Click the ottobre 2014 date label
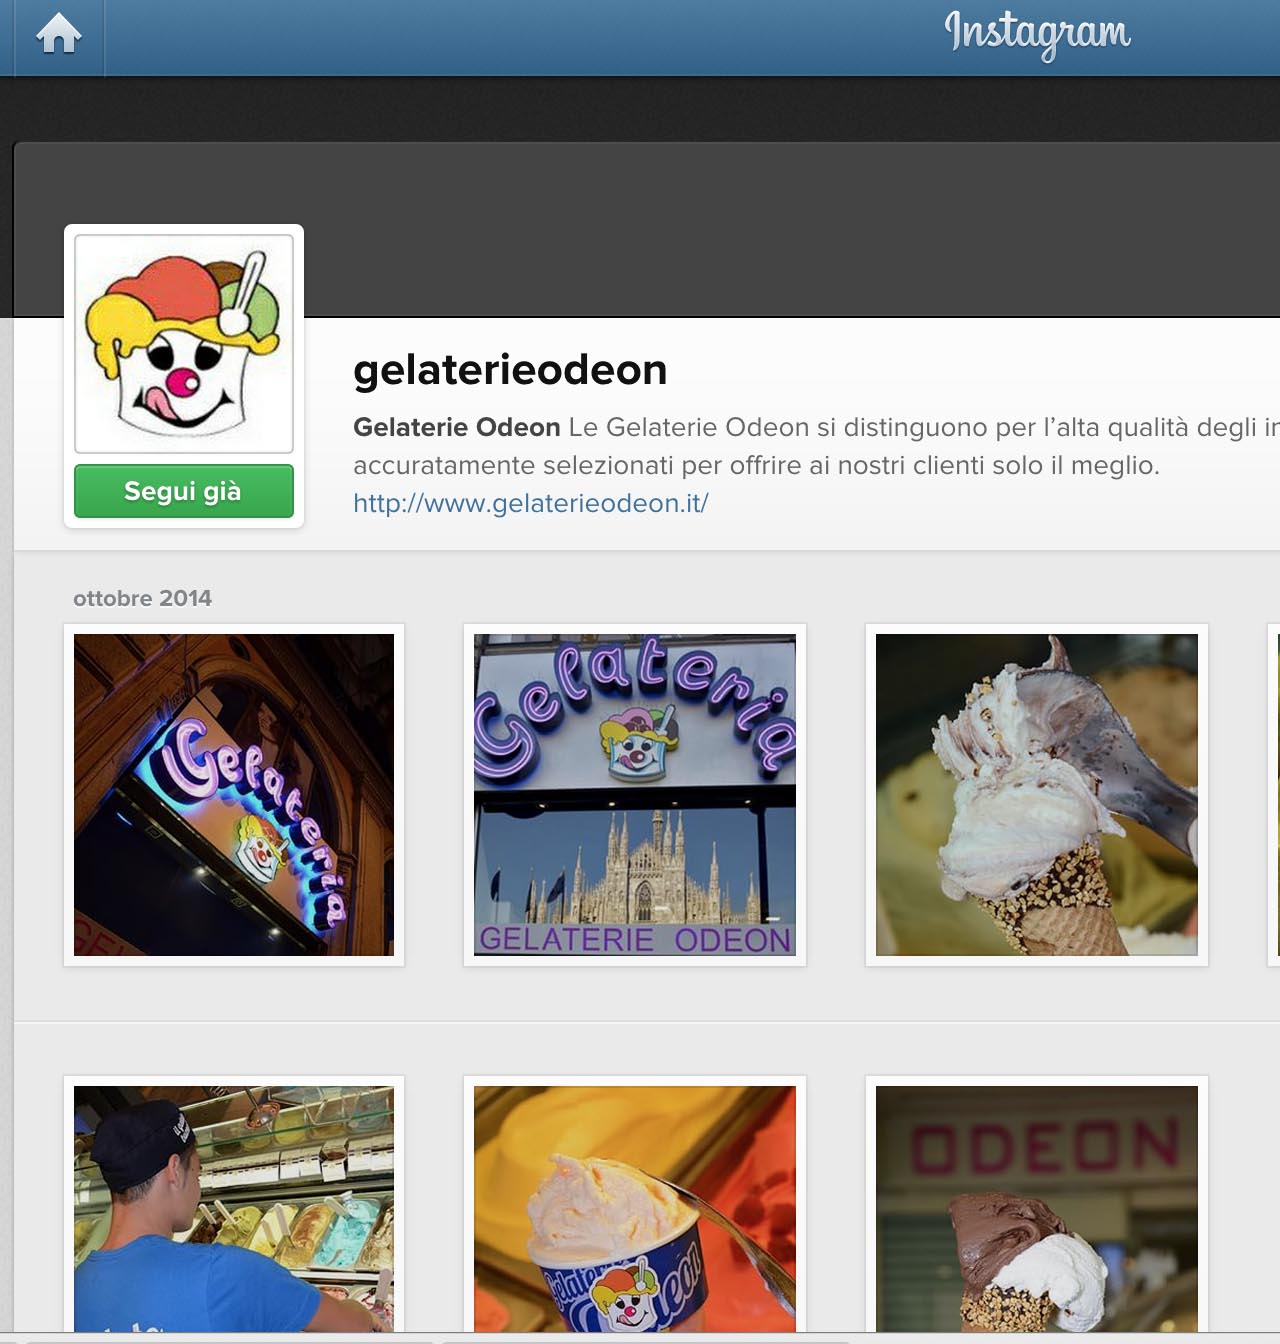 pos(143,598)
